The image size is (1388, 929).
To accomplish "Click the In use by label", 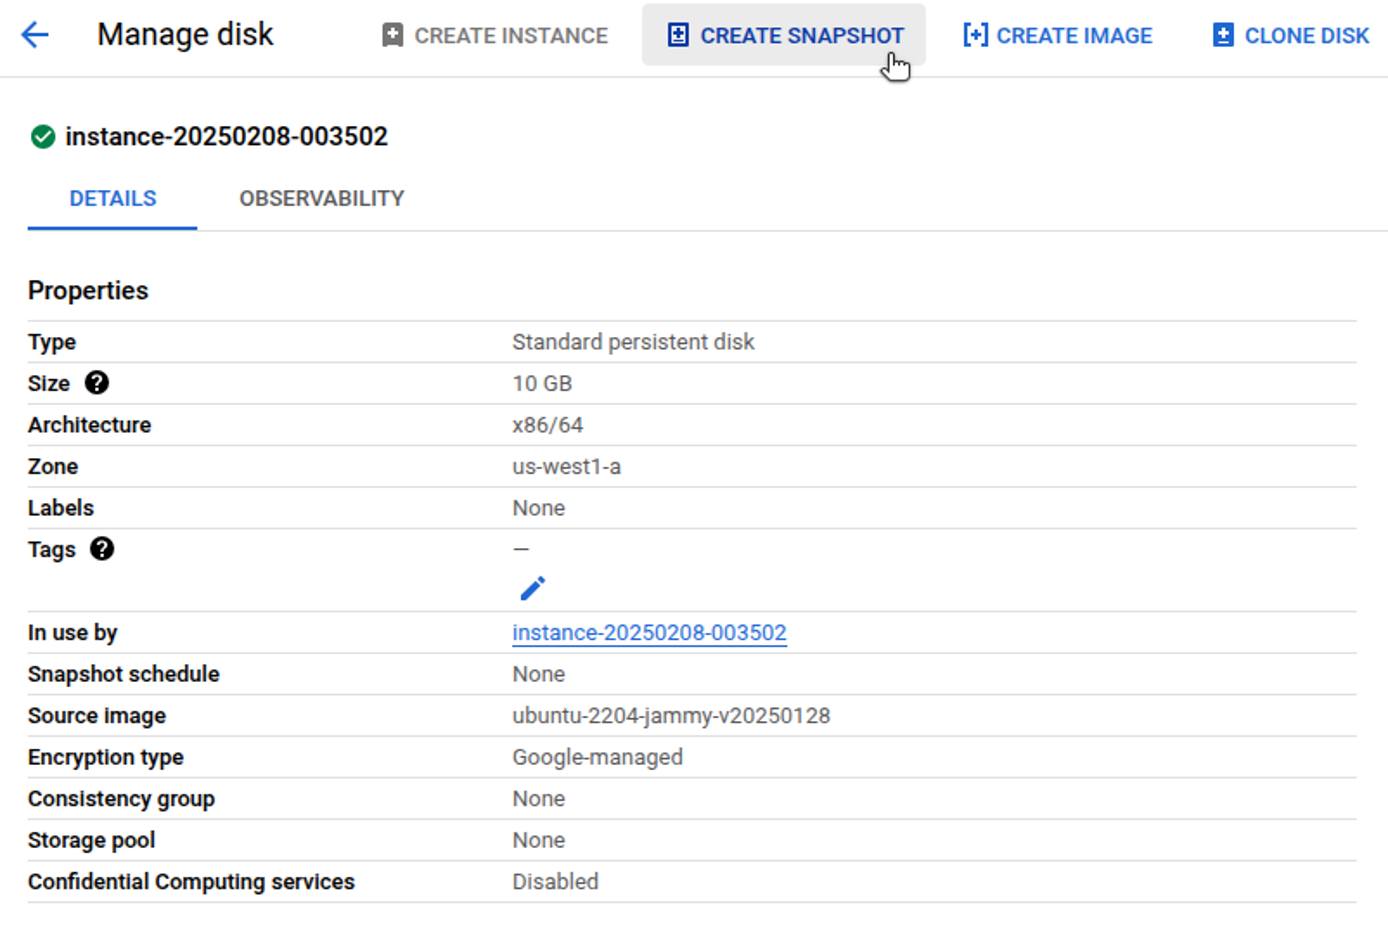I will tap(73, 633).
